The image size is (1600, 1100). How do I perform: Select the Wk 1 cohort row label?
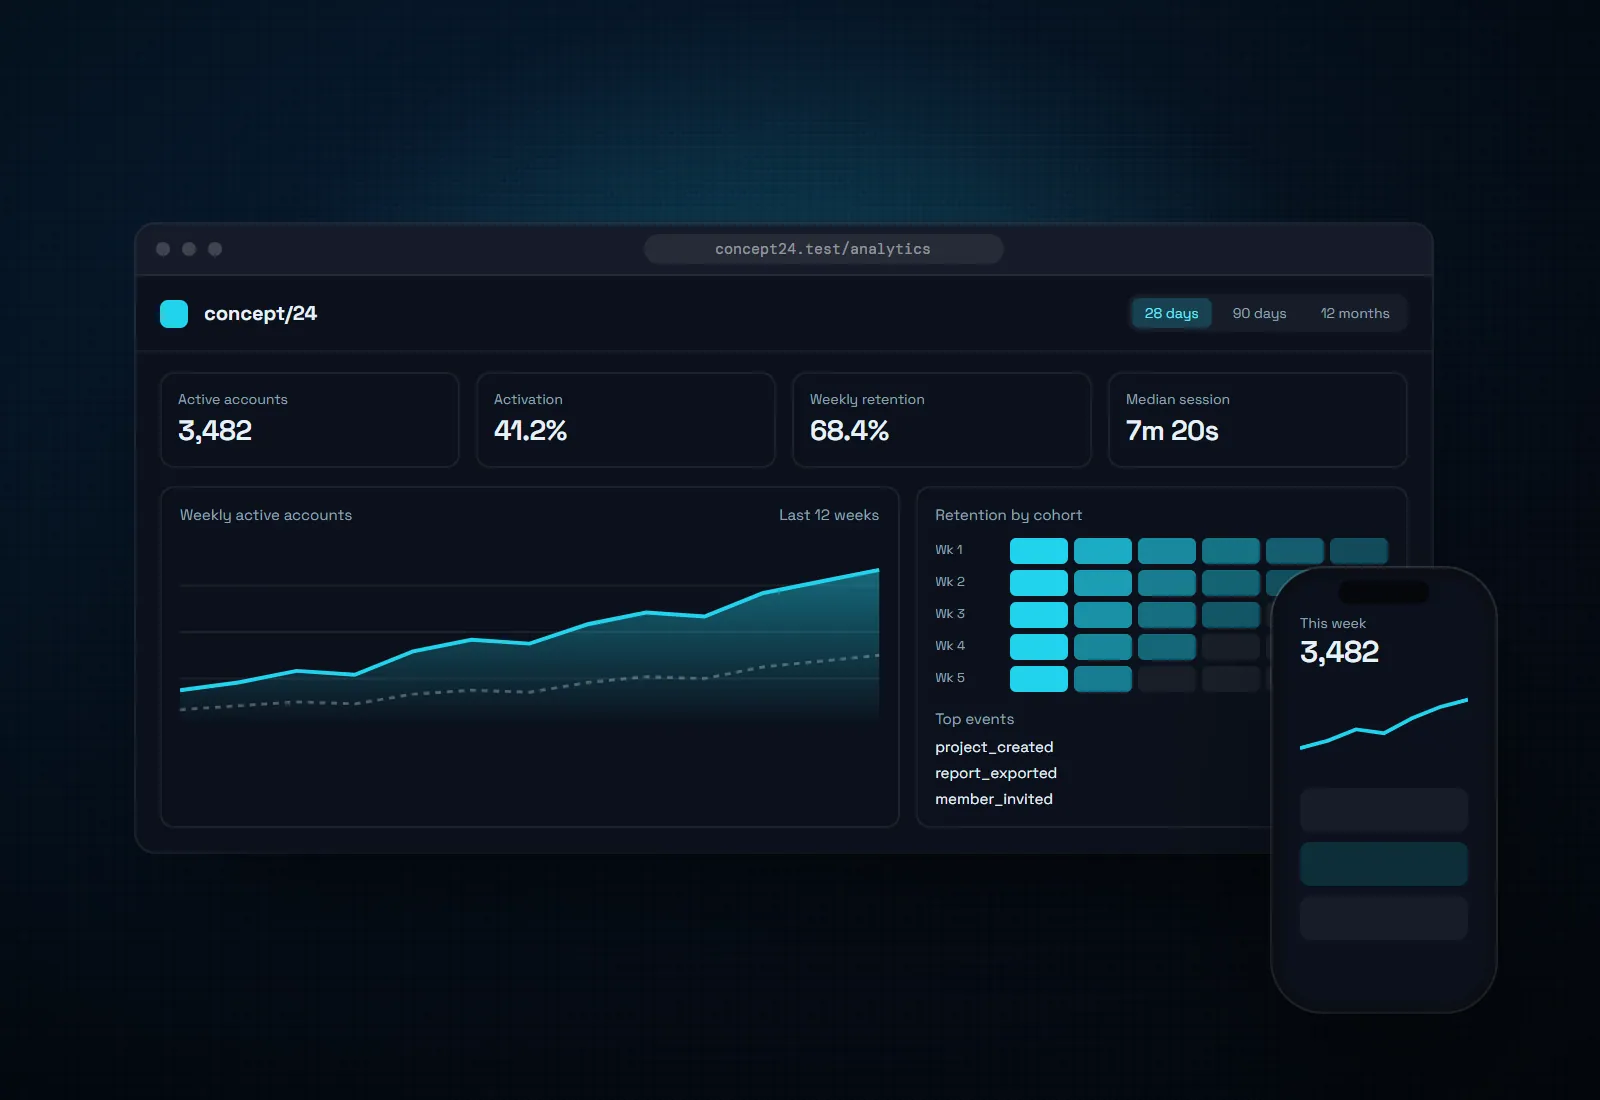click(949, 550)
